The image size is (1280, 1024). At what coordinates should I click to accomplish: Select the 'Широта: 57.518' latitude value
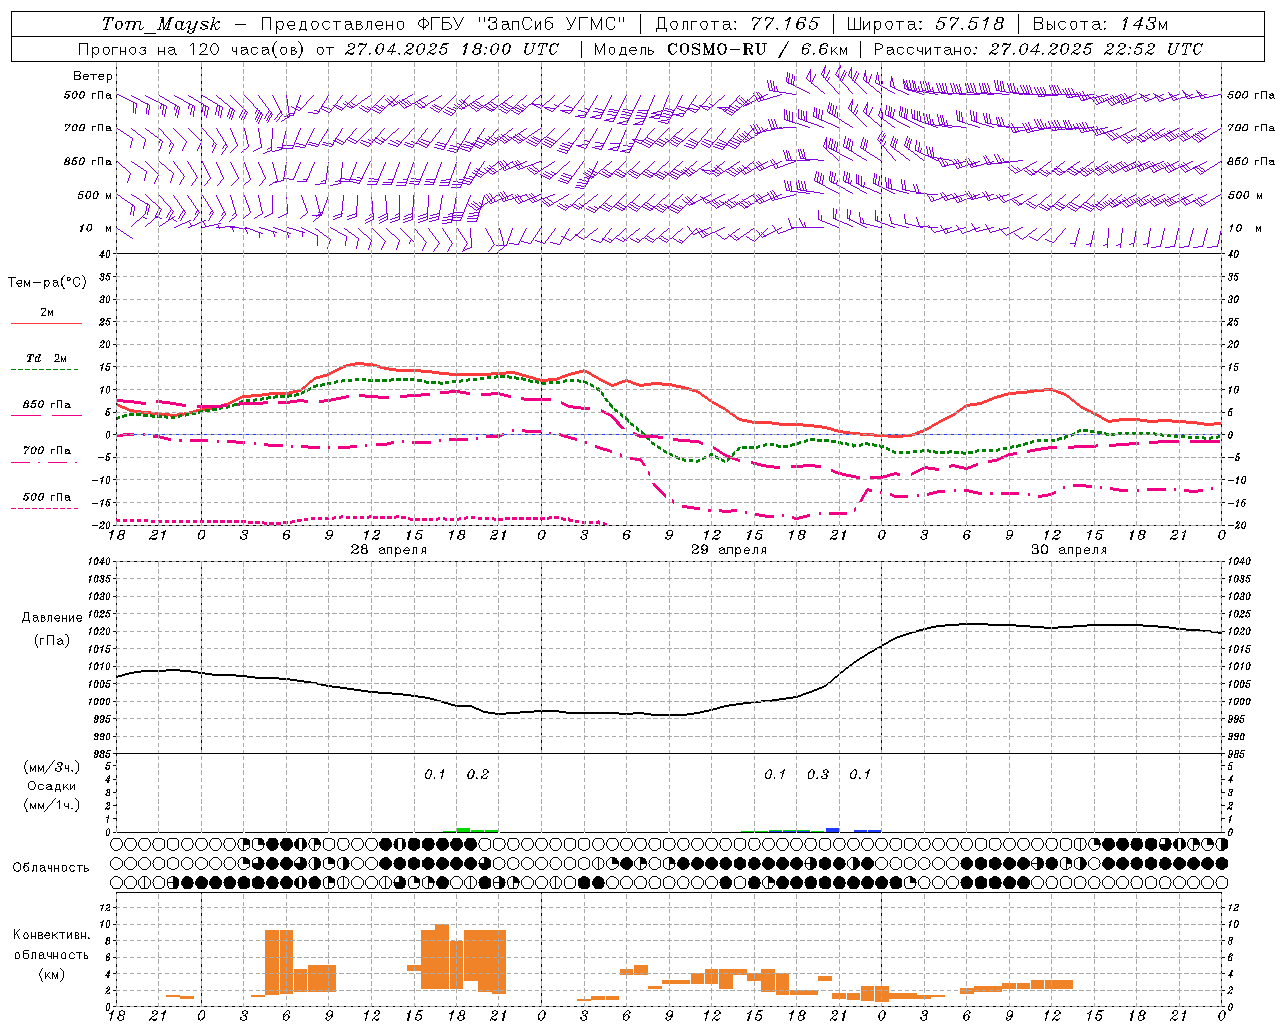pyautogui.click(x=925, y=24)
